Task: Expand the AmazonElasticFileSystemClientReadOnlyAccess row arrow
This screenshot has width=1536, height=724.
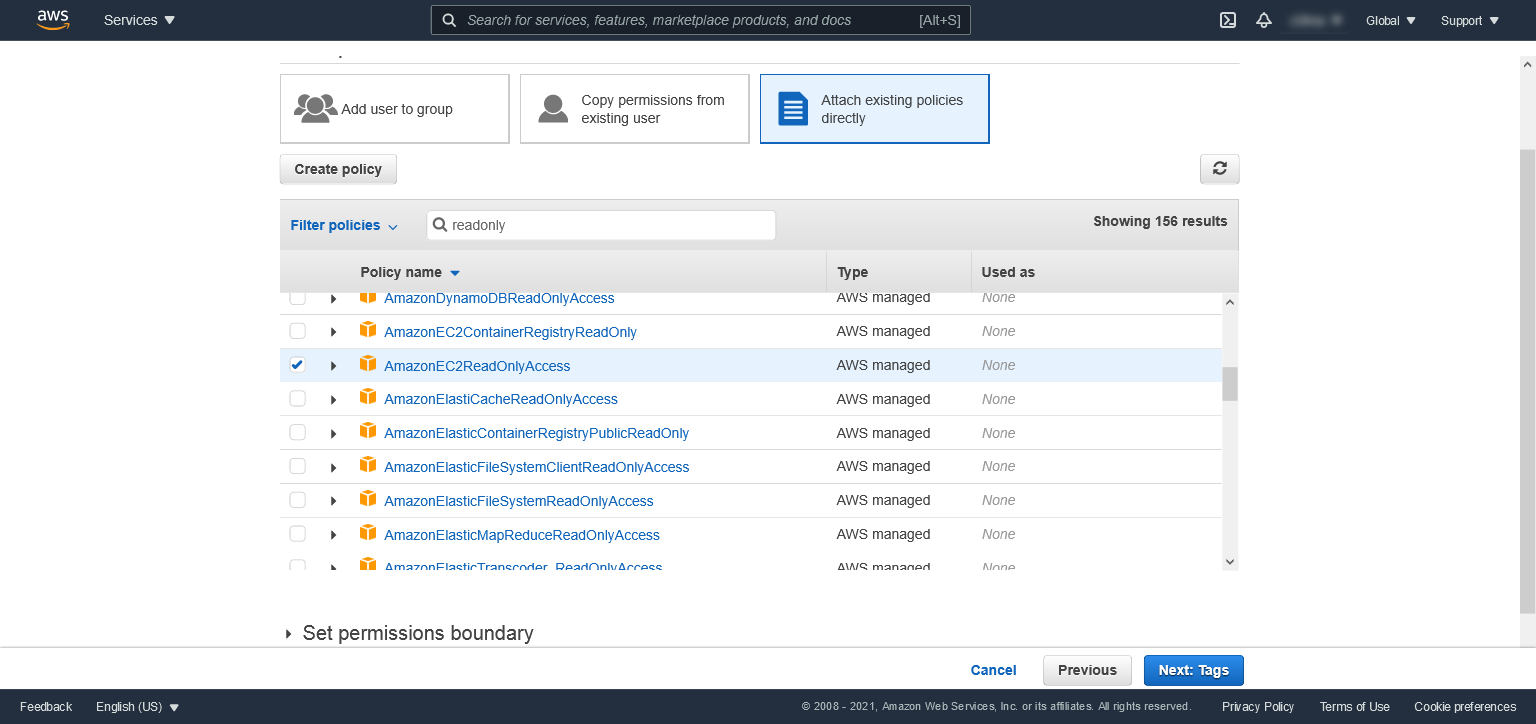Action: point(334,467)
